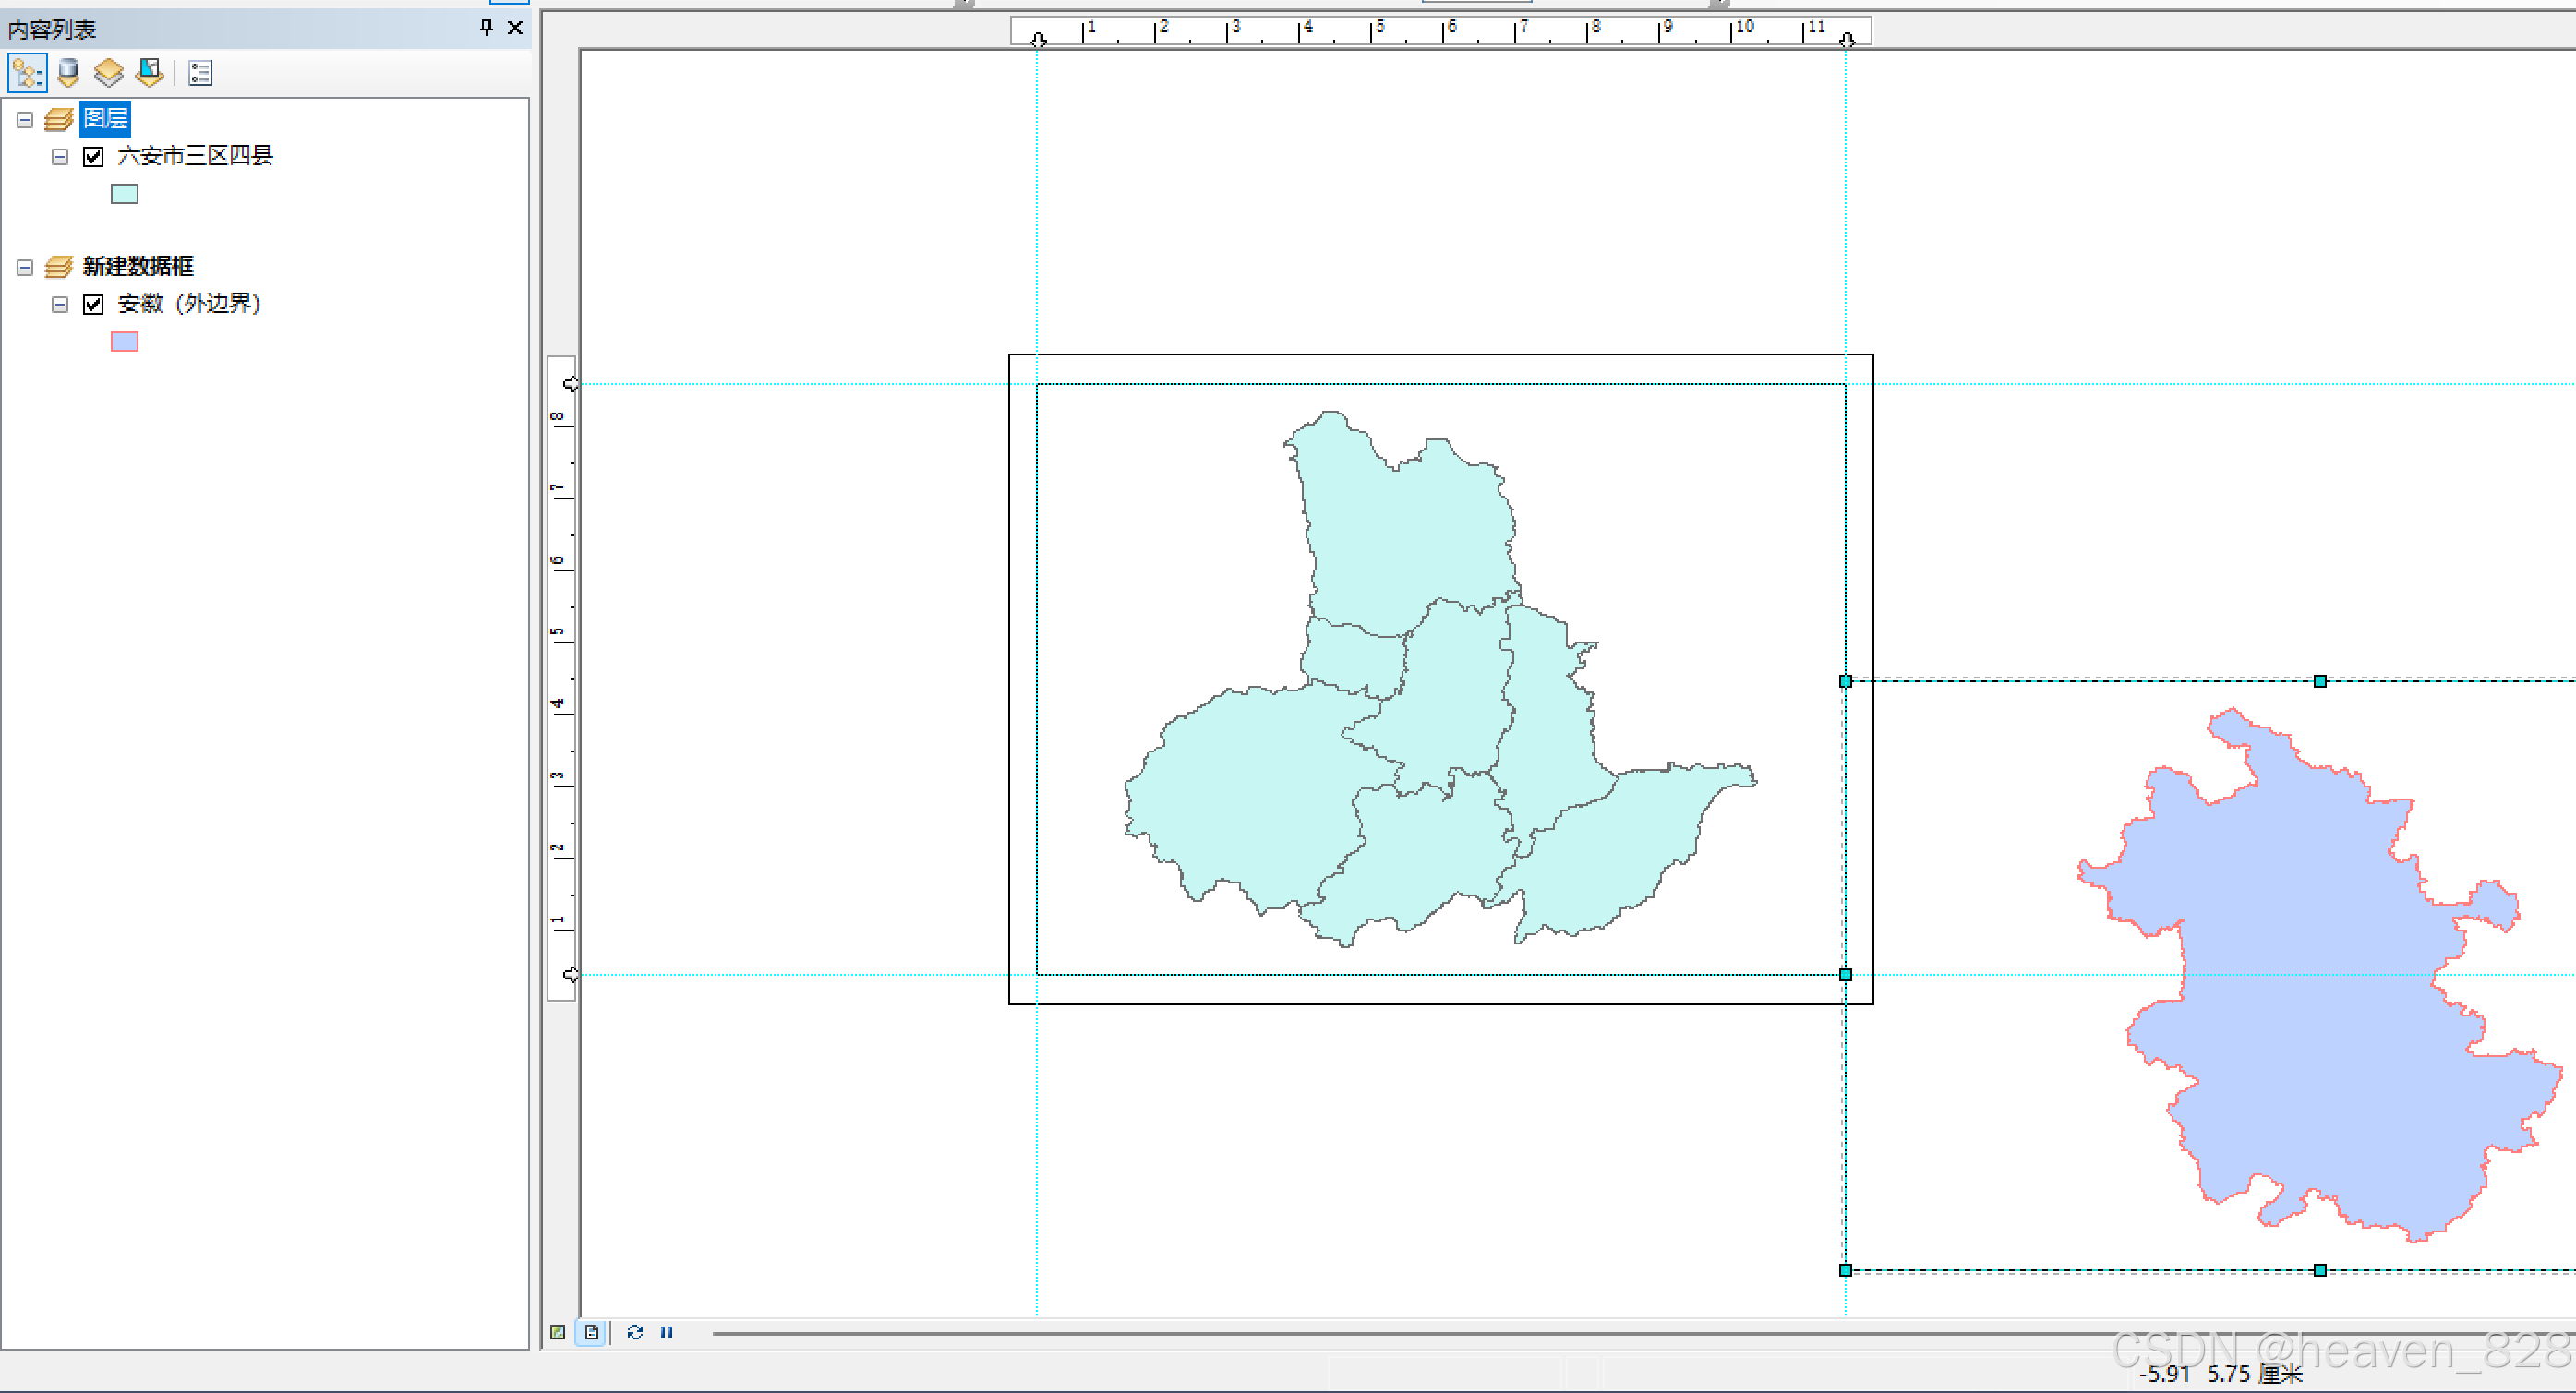The image size is (2576, 1393).
Task: Switch to List By Source view
Action: tap(68, 73)
